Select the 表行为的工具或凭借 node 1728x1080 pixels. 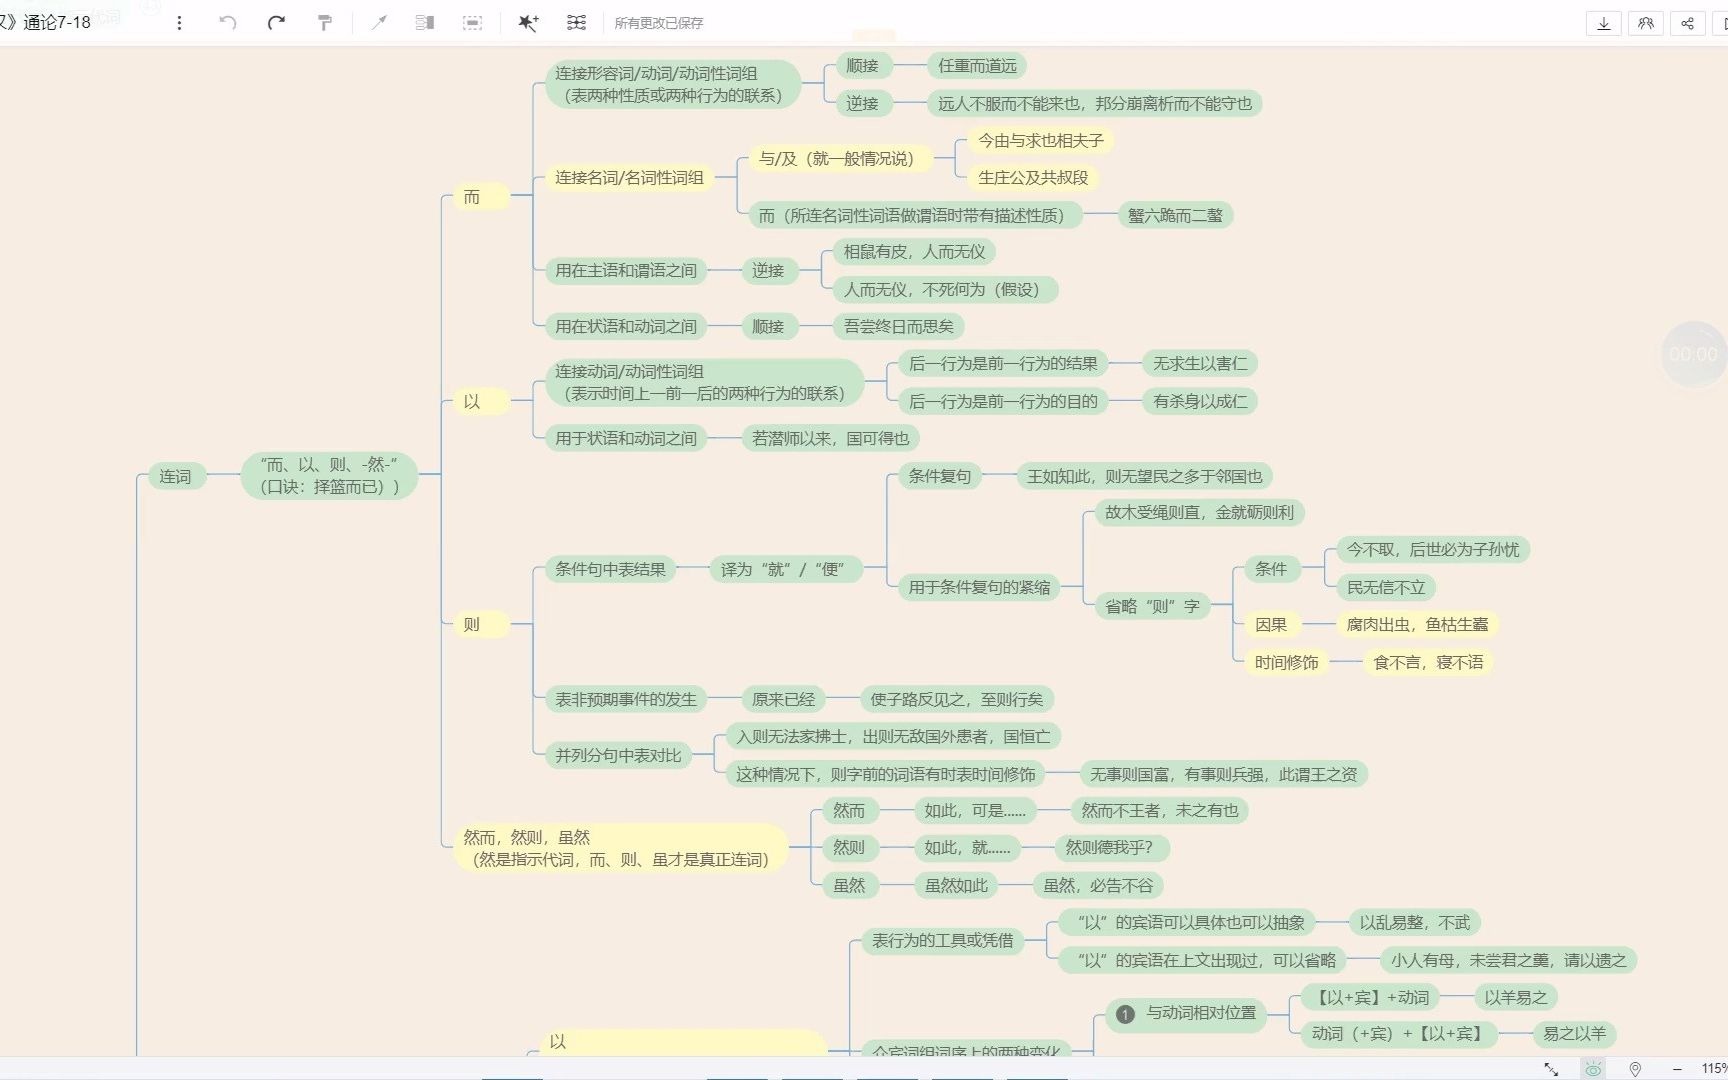[942, 940]
